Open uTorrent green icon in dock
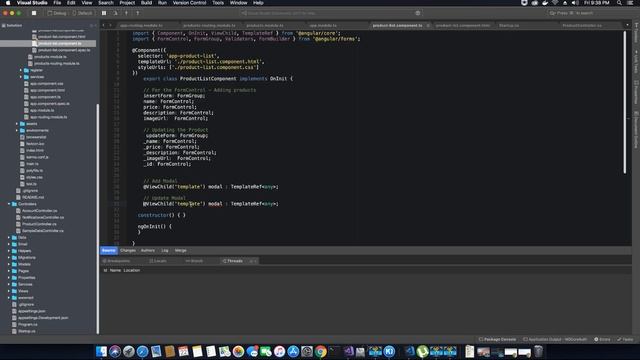This screenshot has height=360, width=640. coord(422,351)
